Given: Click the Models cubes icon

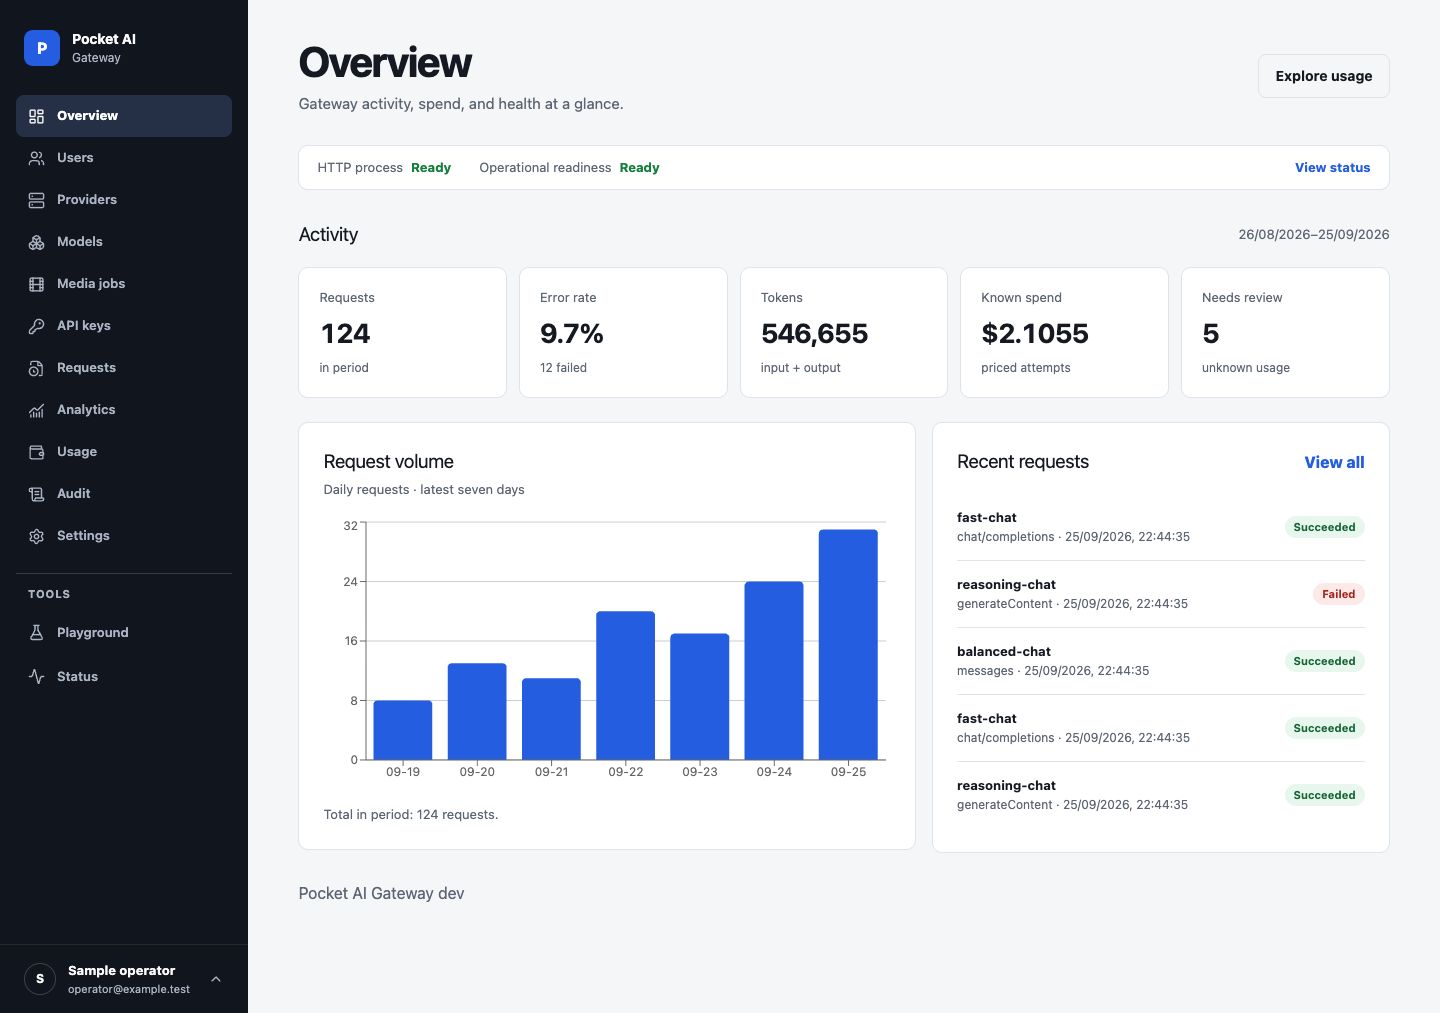Looking at the screenshot, I should pos(36,242).
